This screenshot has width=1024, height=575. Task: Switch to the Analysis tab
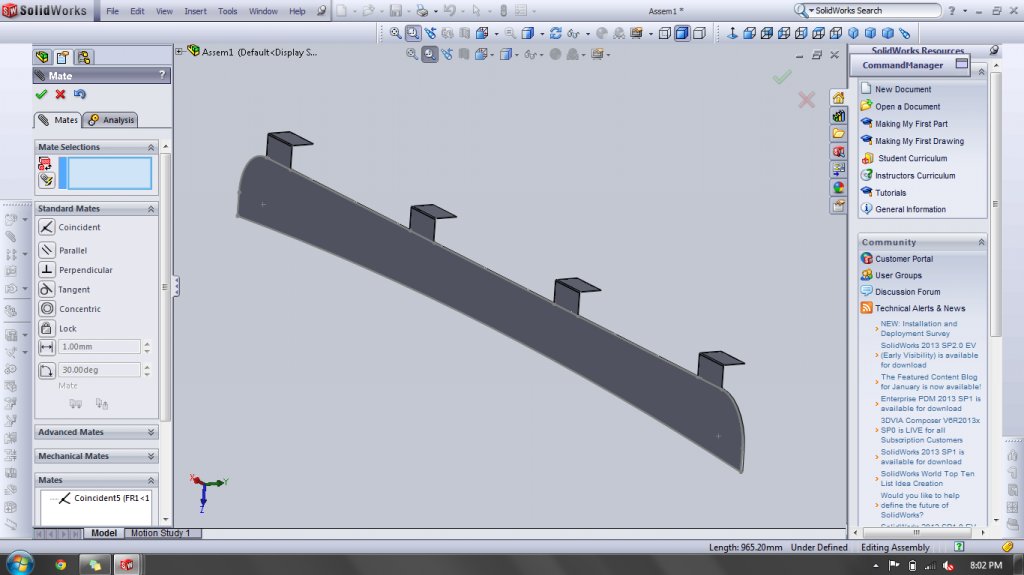pos(111,120)
